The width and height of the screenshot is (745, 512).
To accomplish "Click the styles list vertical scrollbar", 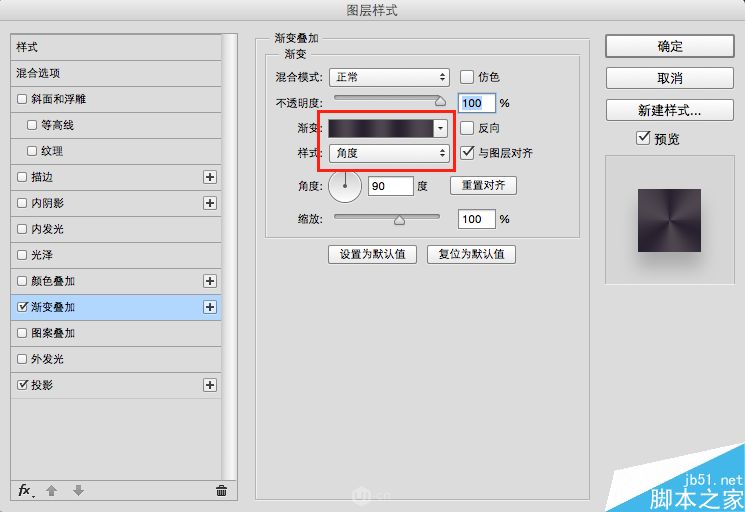I will click(229, 257).
